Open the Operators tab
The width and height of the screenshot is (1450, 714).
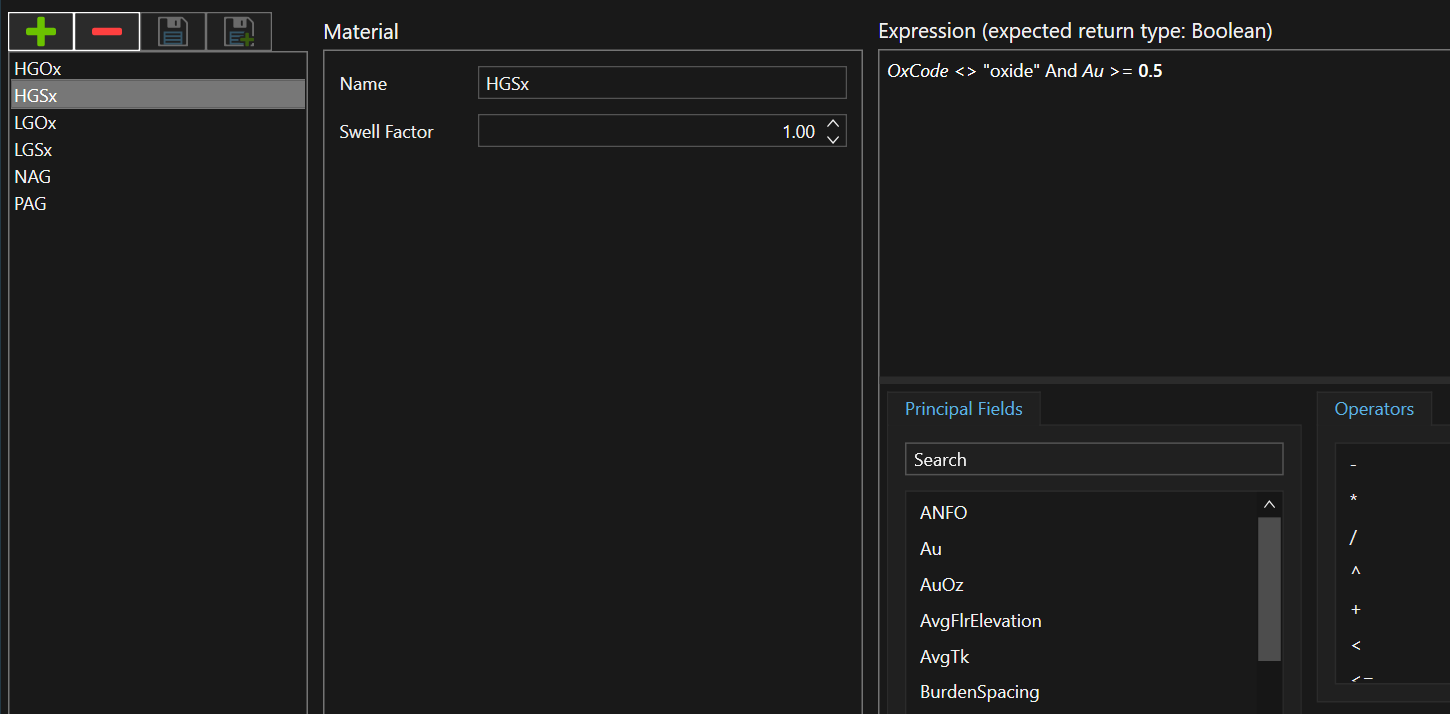click(1373, 409)
